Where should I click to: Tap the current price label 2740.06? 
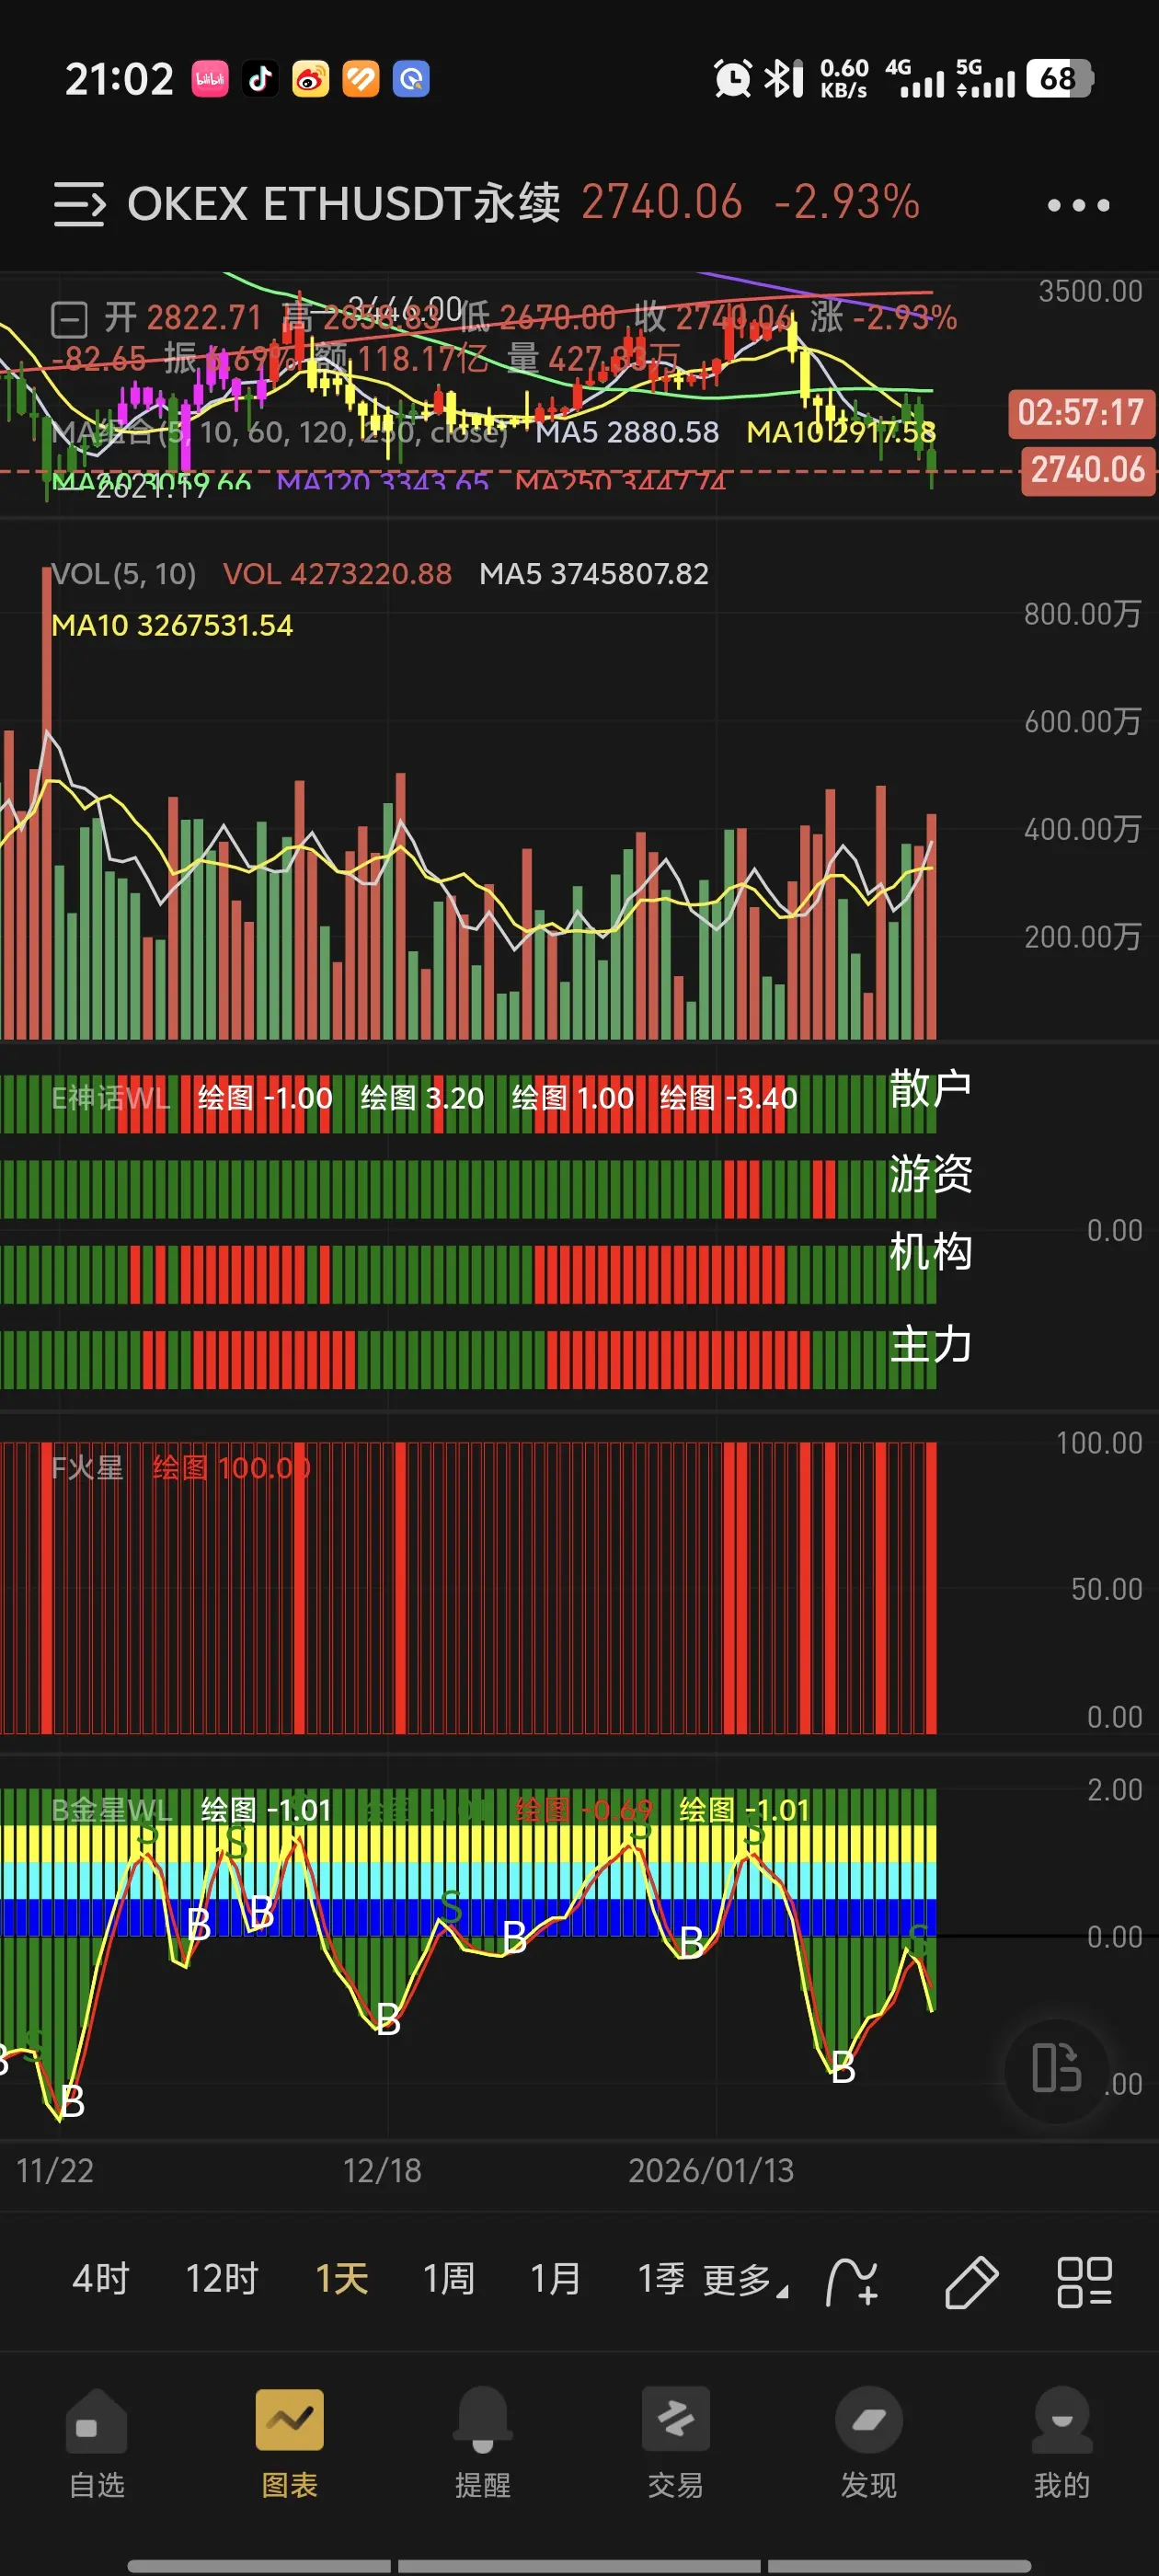[1088, 470]
